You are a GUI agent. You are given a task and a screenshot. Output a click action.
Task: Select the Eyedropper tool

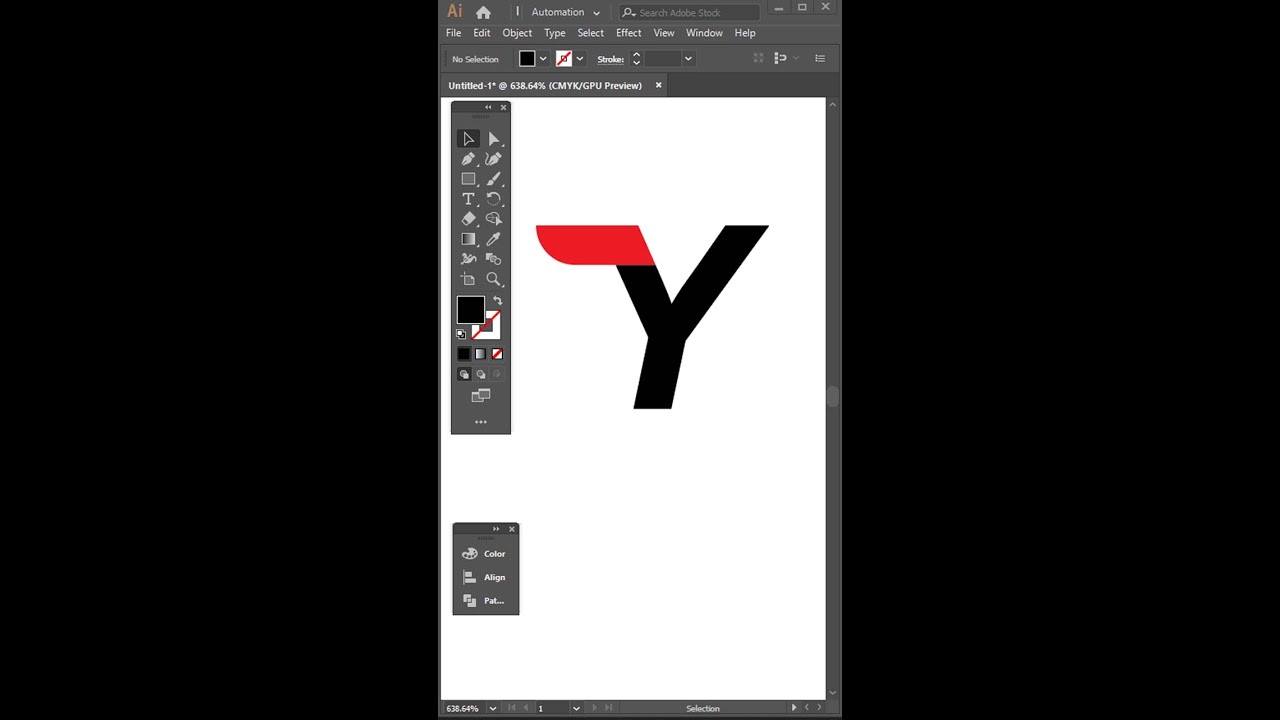493,239
